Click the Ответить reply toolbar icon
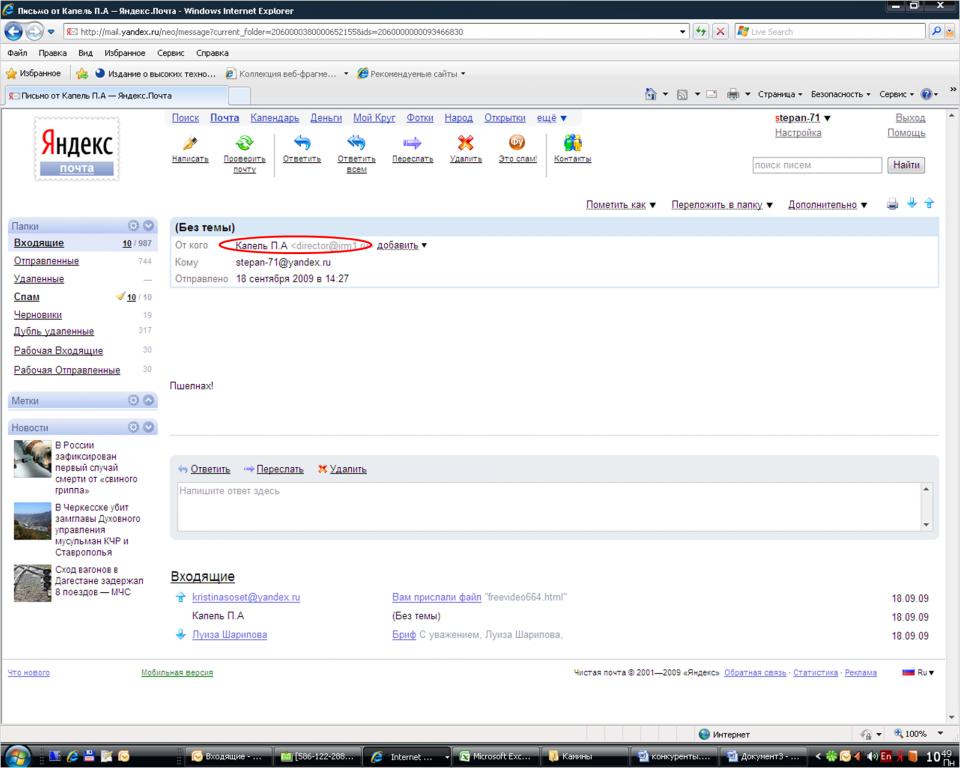The height and width of the screenshot is (768, 960). [x=301, y=143]
